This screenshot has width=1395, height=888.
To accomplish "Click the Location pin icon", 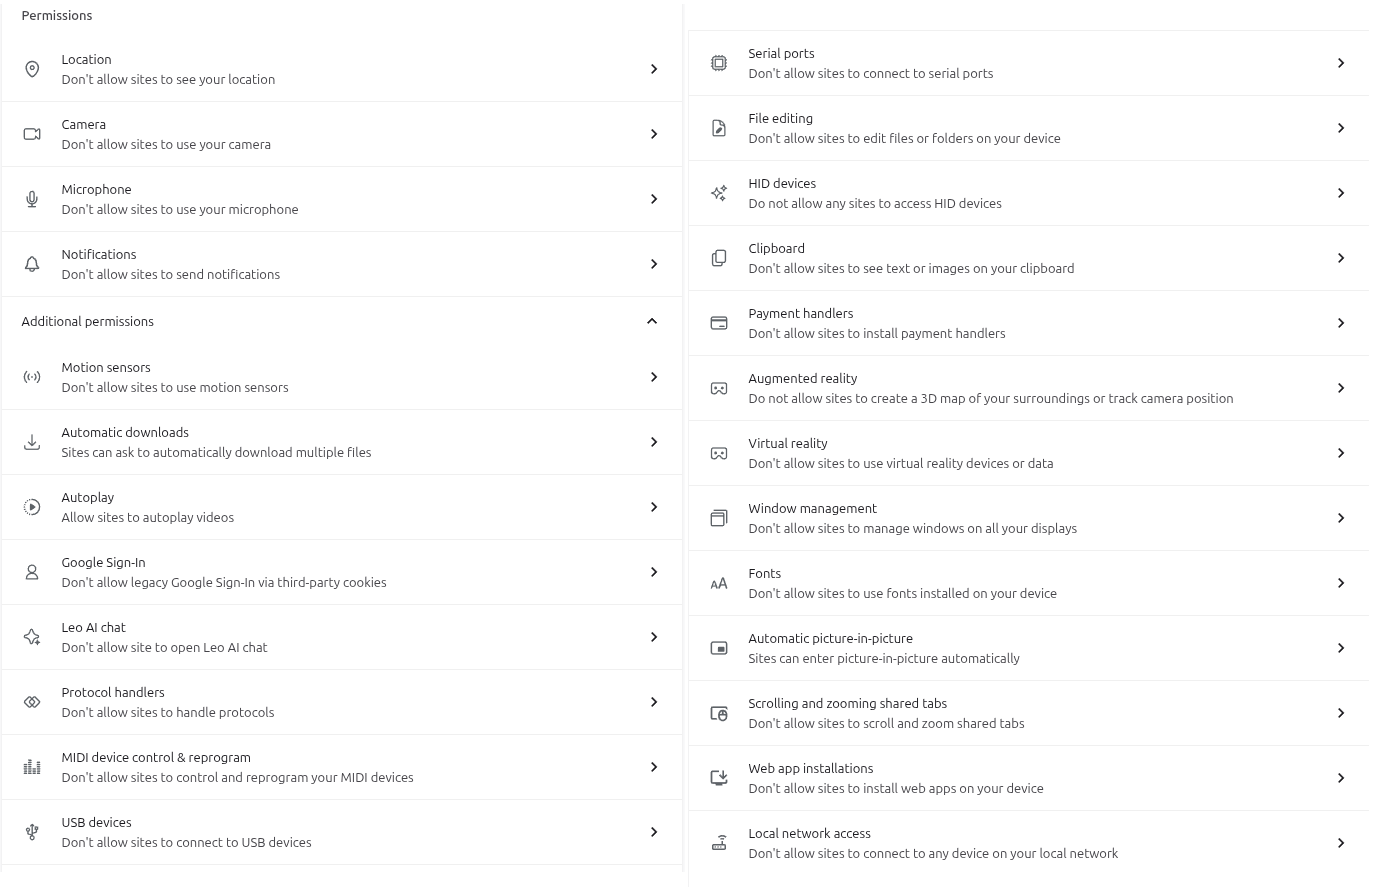I will (32, 69).
